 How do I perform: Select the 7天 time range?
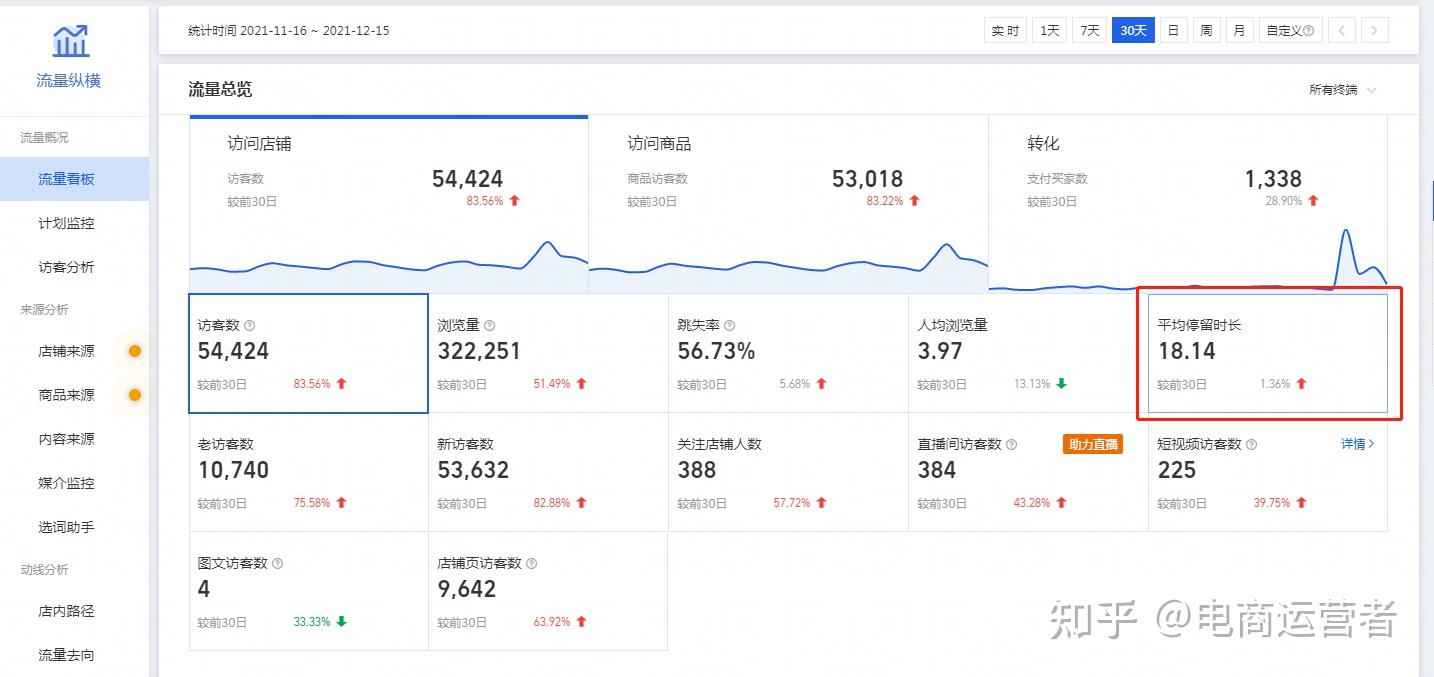(1089, 31)
